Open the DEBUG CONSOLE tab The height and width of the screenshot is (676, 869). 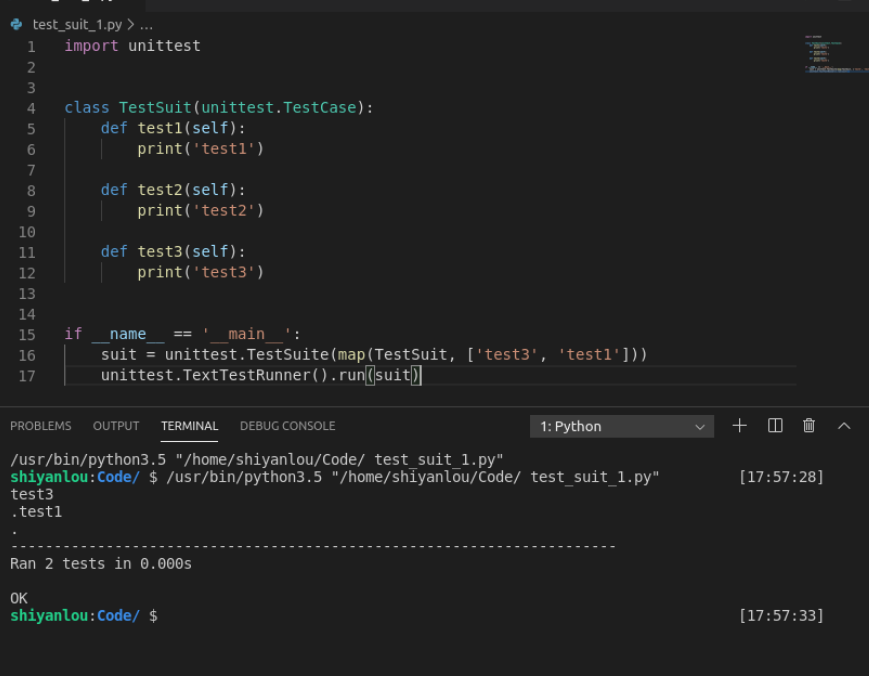[287, 426]
